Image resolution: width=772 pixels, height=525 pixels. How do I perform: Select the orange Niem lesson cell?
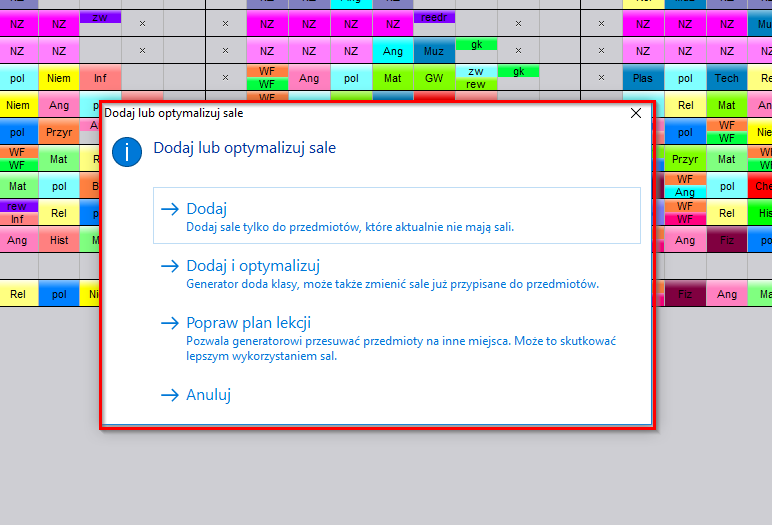pyautogui.click(x=59, y=77)
